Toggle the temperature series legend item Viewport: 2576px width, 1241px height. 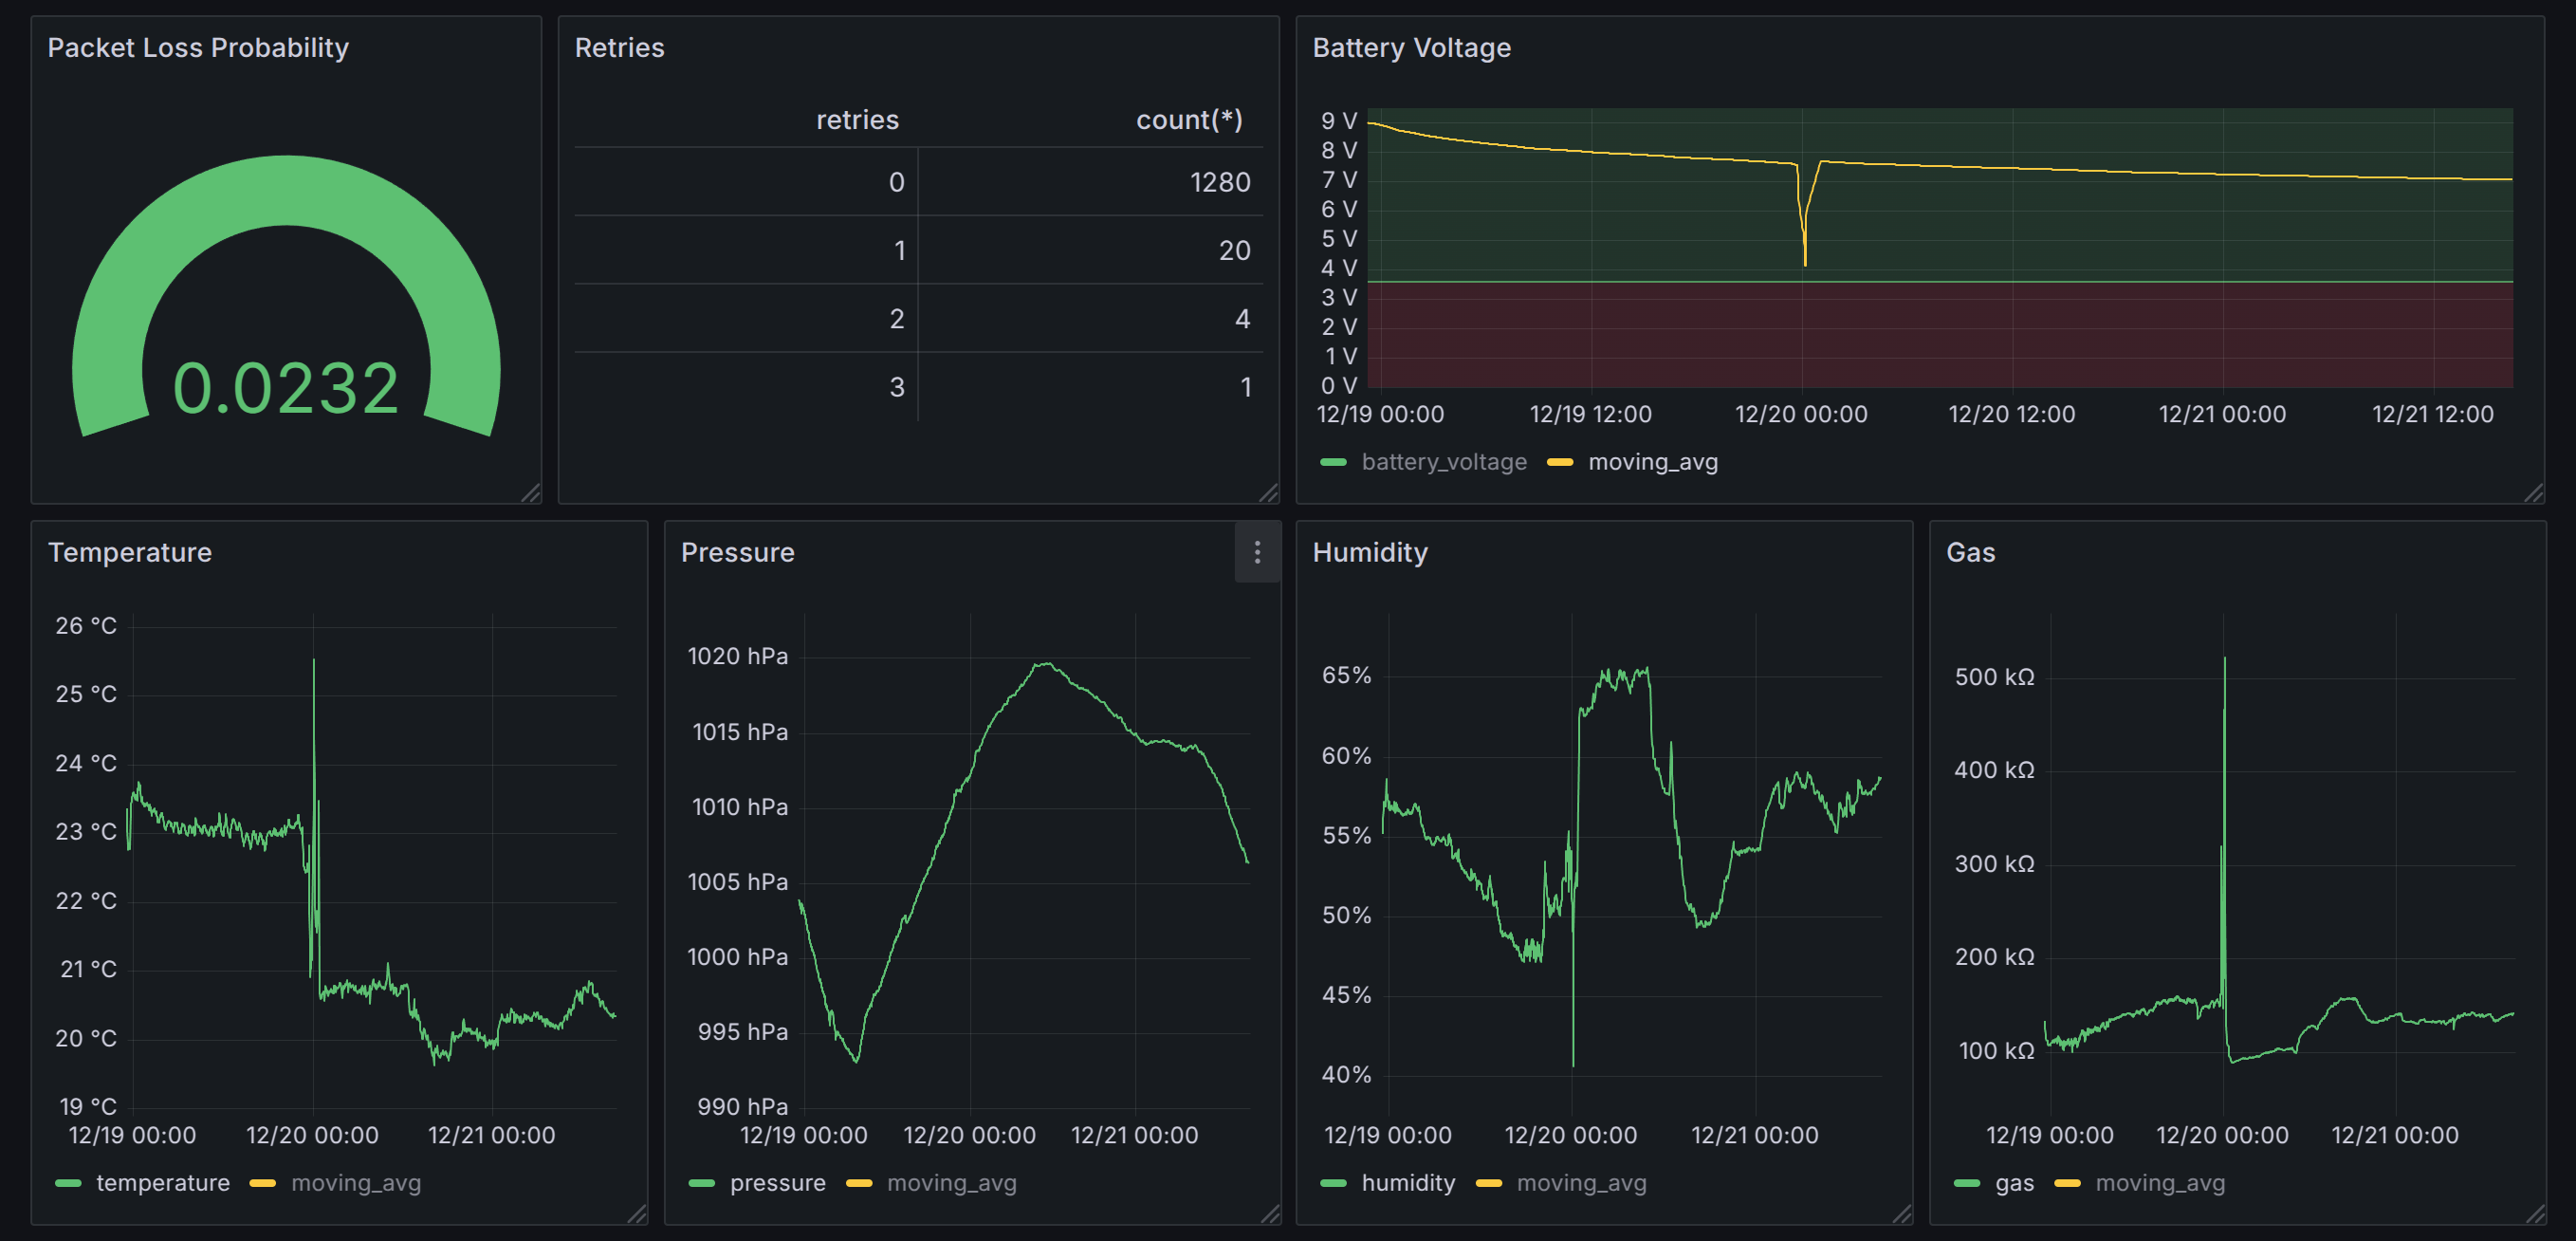(162, 1183)
